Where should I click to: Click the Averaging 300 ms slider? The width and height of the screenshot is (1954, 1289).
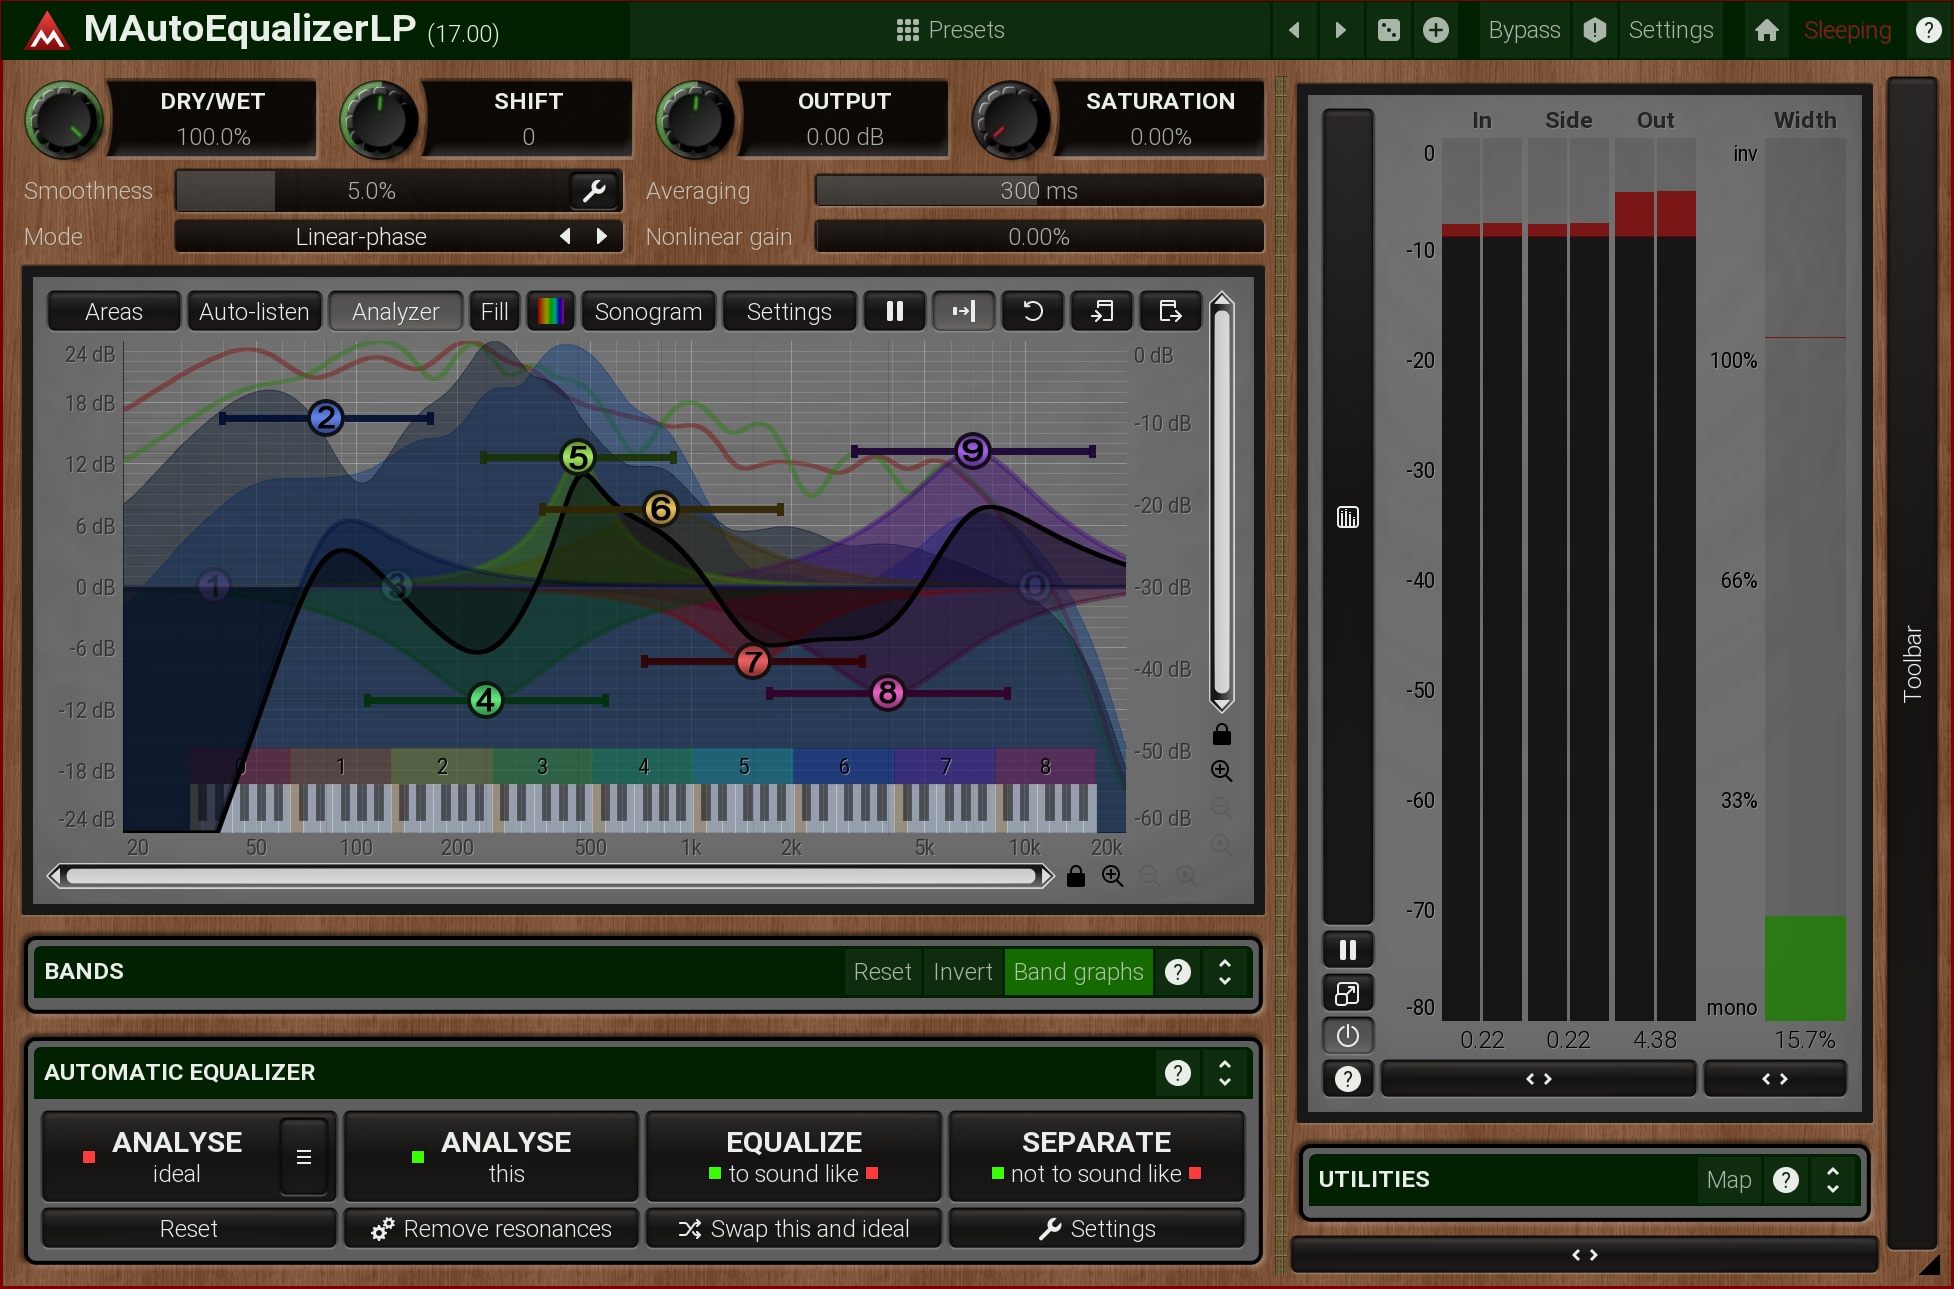tap(1038, 190)
